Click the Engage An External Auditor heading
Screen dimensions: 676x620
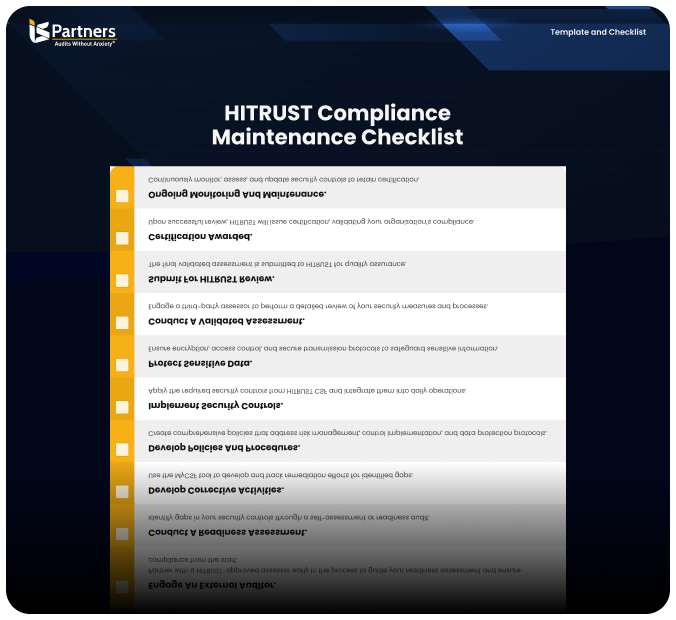pos(212,585)
